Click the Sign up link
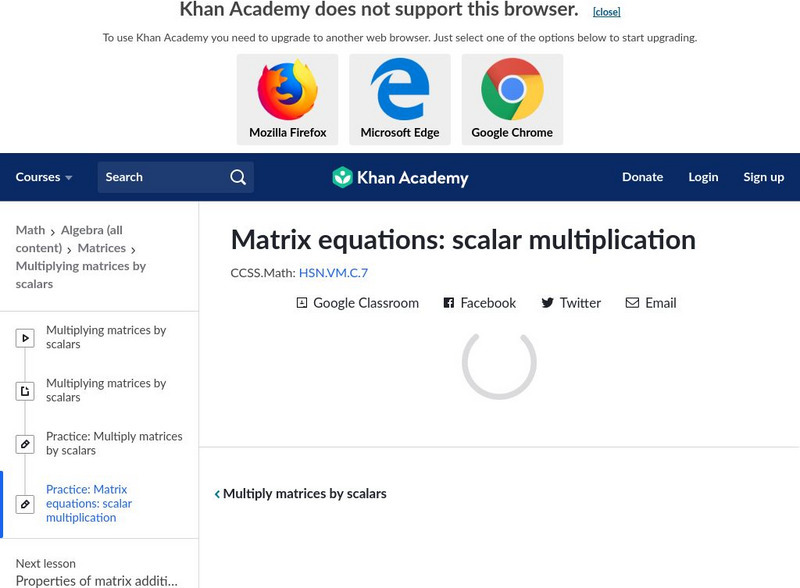800x588 pixels. click(763, 177)
